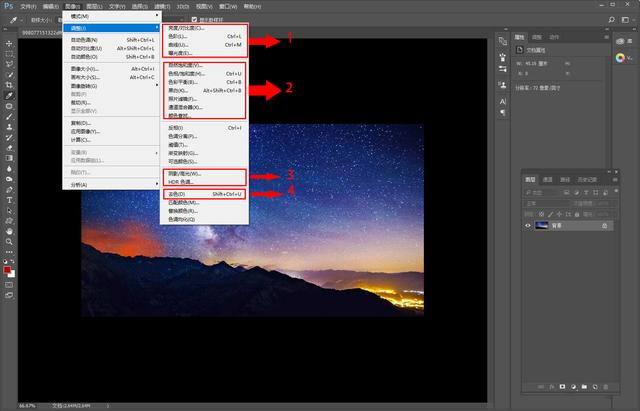This screenshot has width=640, height=411.
Task: Toggle lock position in Layers panel
Action: click(x=559, y=214)
